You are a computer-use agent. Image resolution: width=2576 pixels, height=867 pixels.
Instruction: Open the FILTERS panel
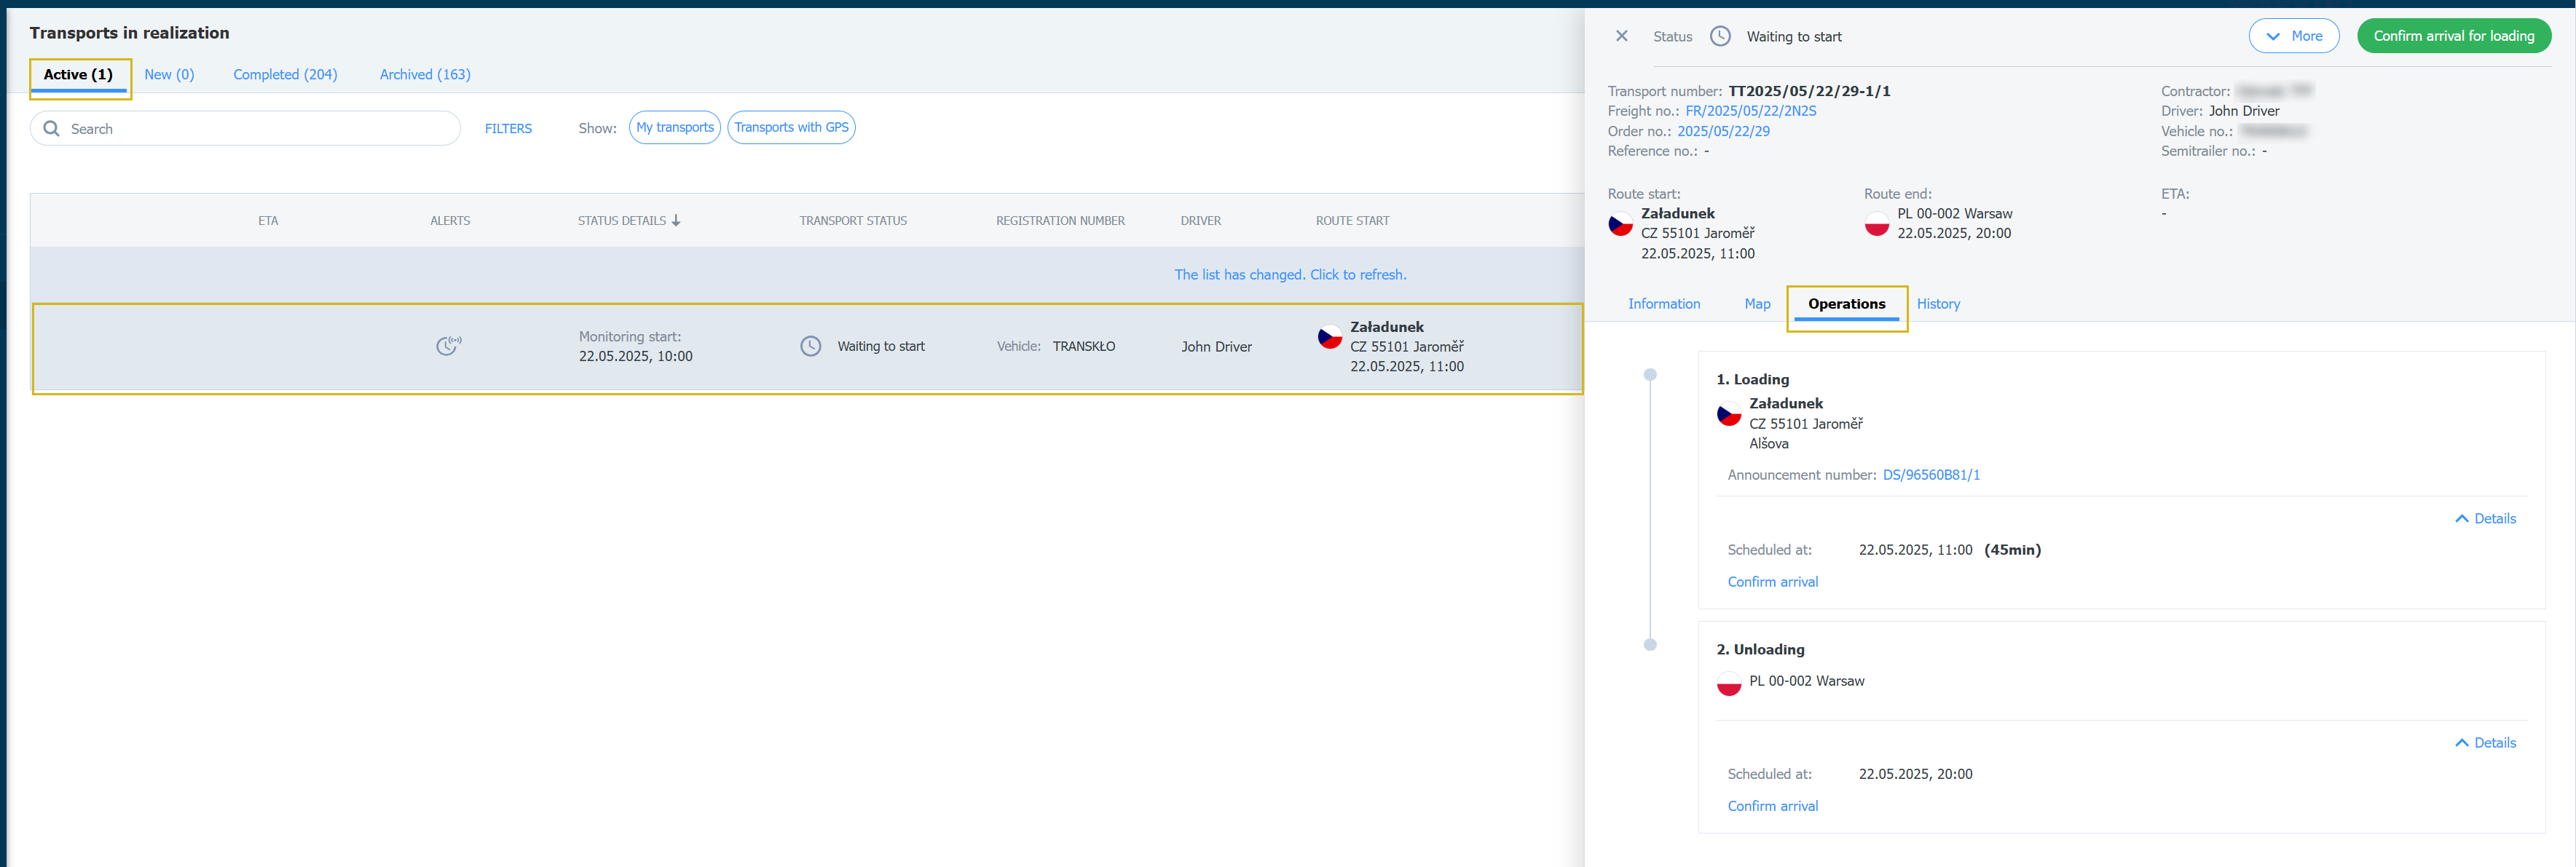pyautogui.click(x=508, y=129)
